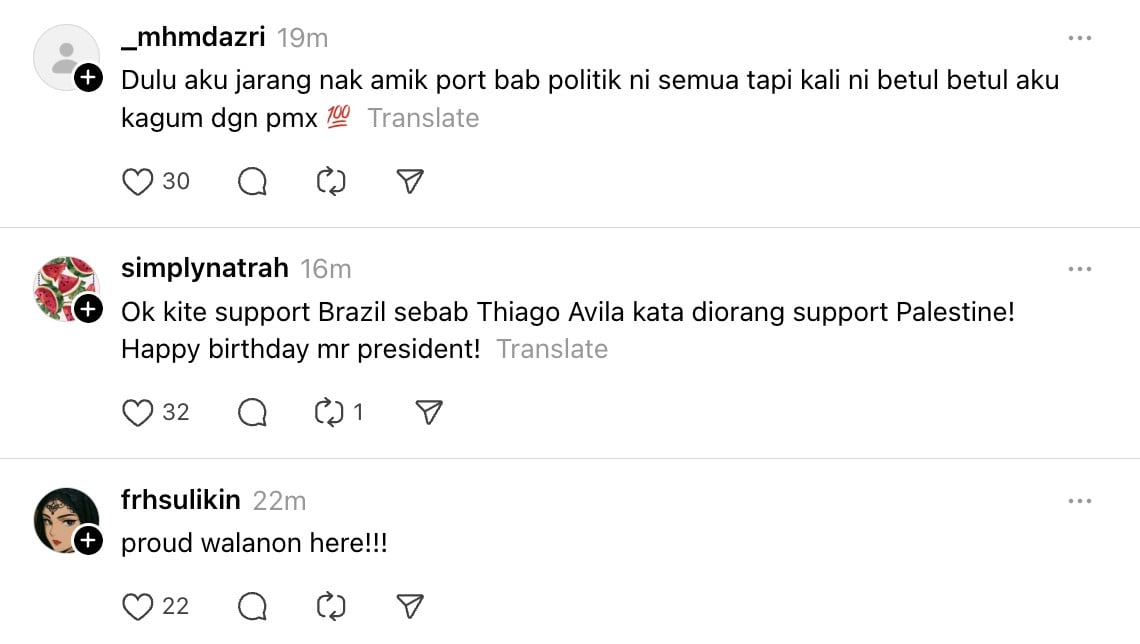Open more options for _mhmdazri's post
Screen dimensions: 1140x644
pyautogui.click(x=1079, y=38)
